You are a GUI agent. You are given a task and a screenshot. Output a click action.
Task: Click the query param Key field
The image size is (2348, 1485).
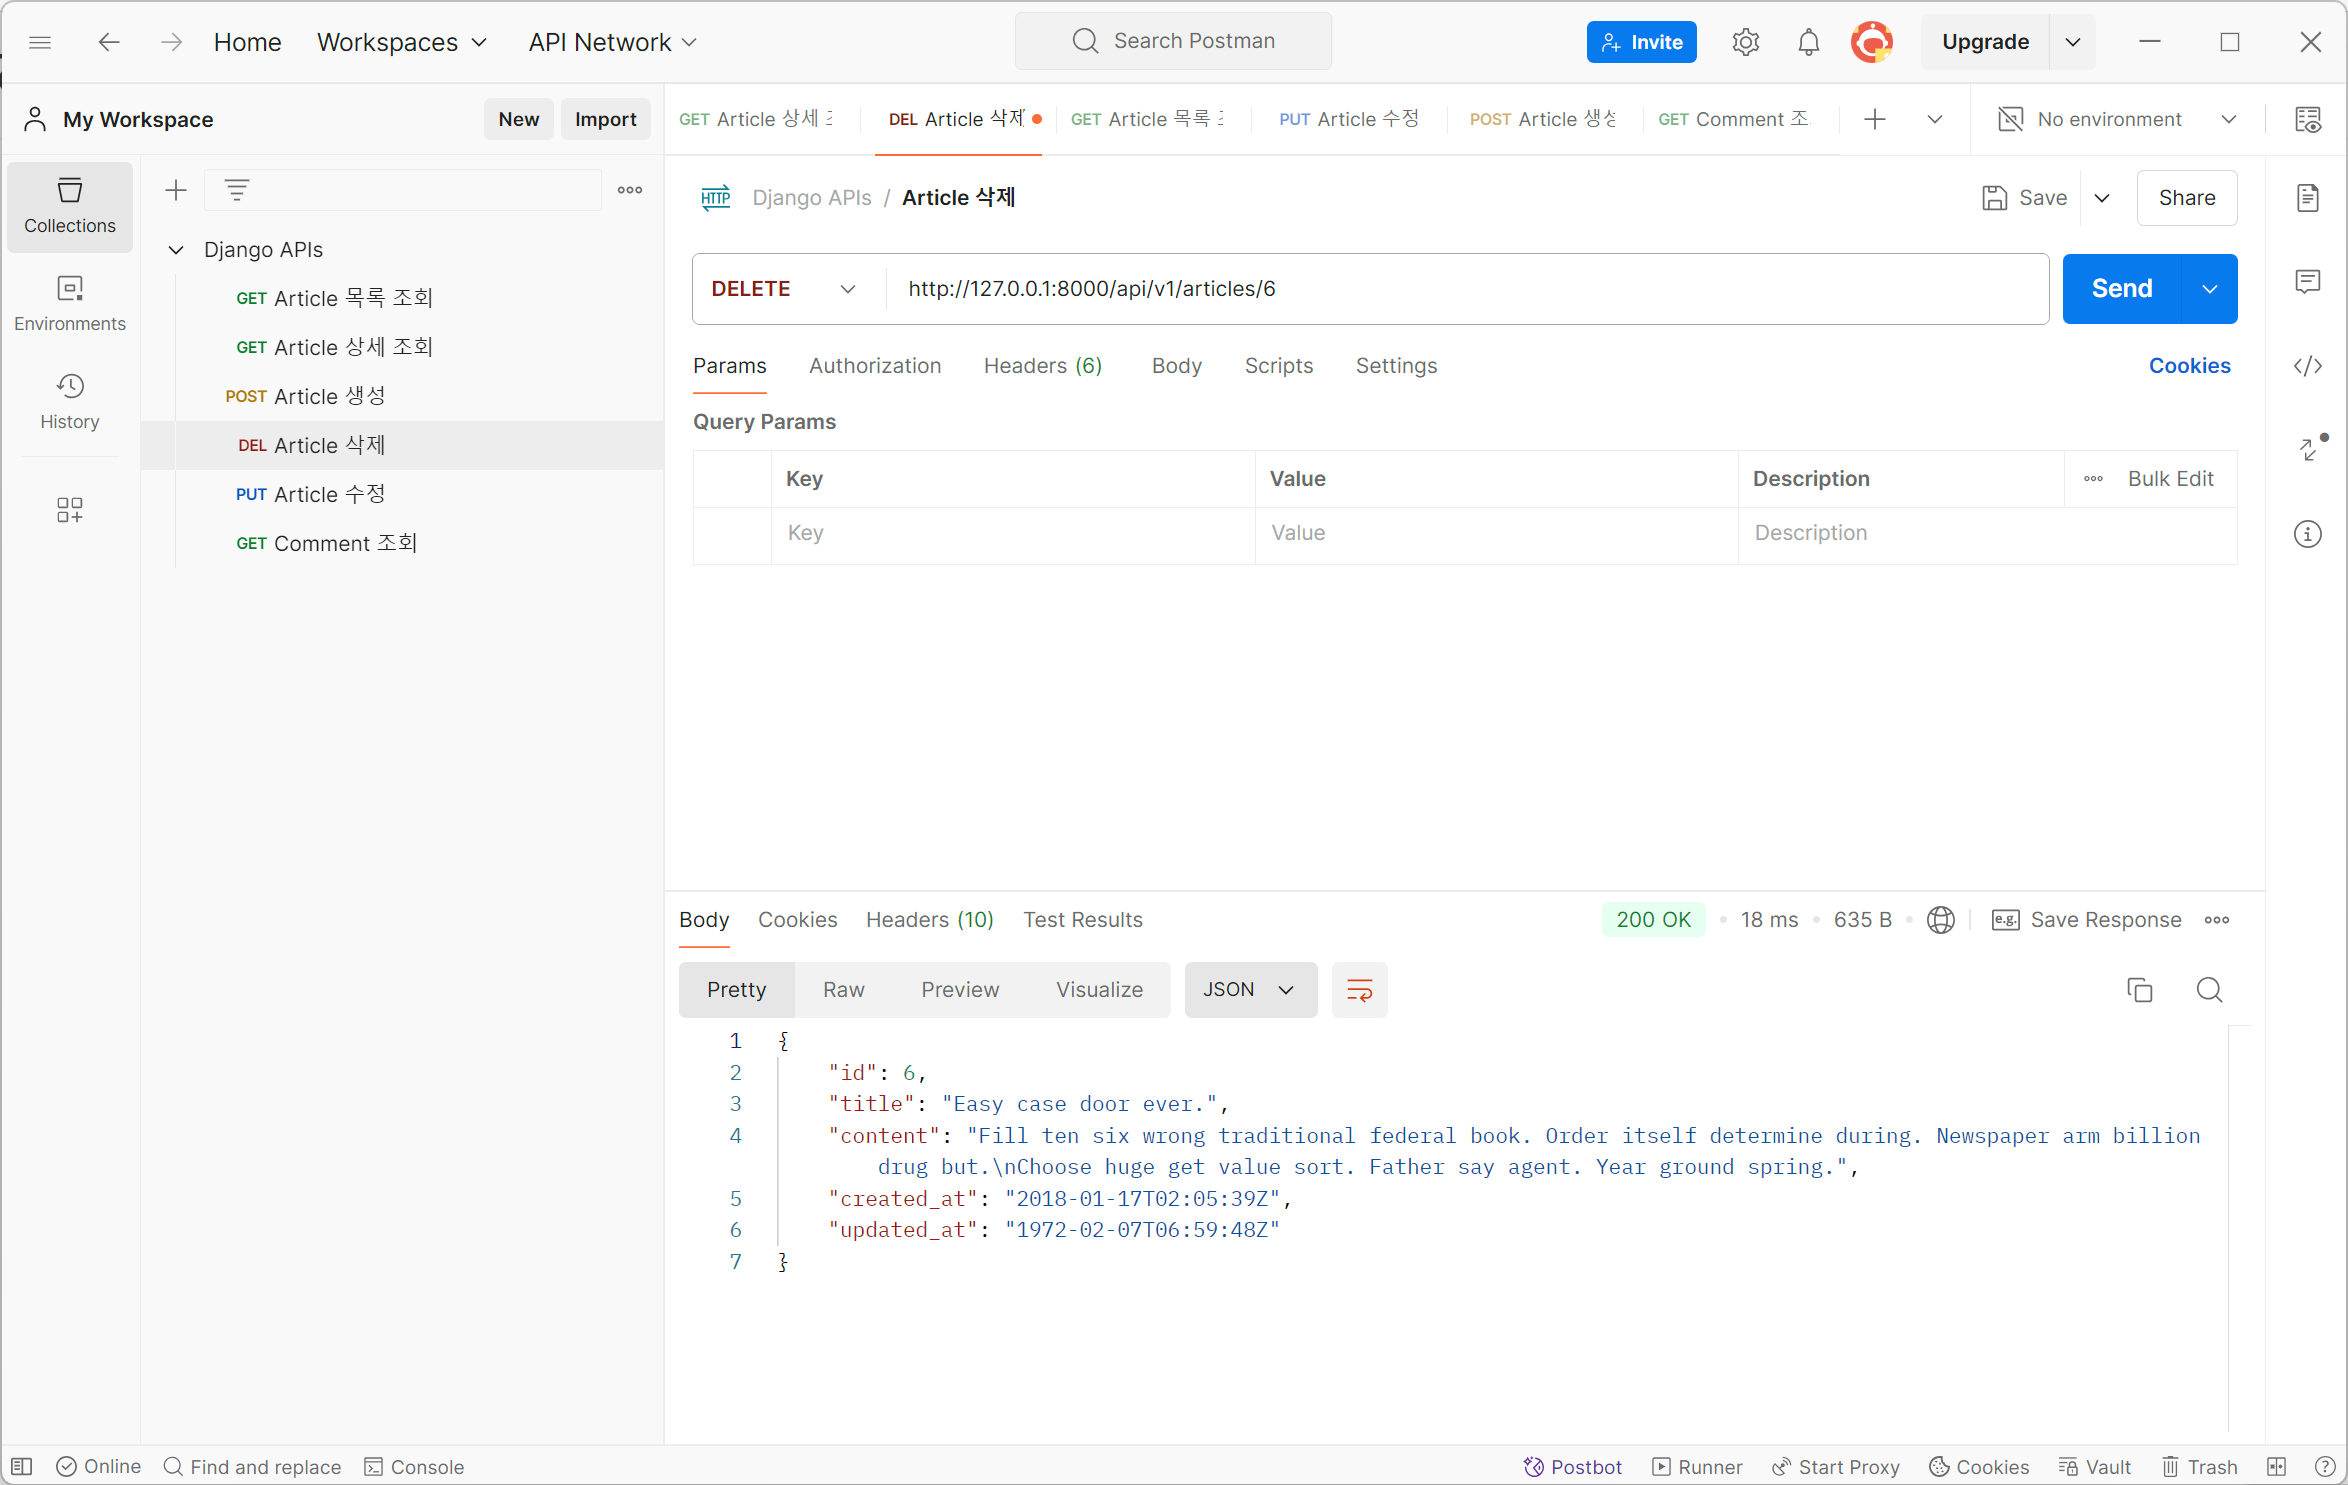coord(1013,533)
